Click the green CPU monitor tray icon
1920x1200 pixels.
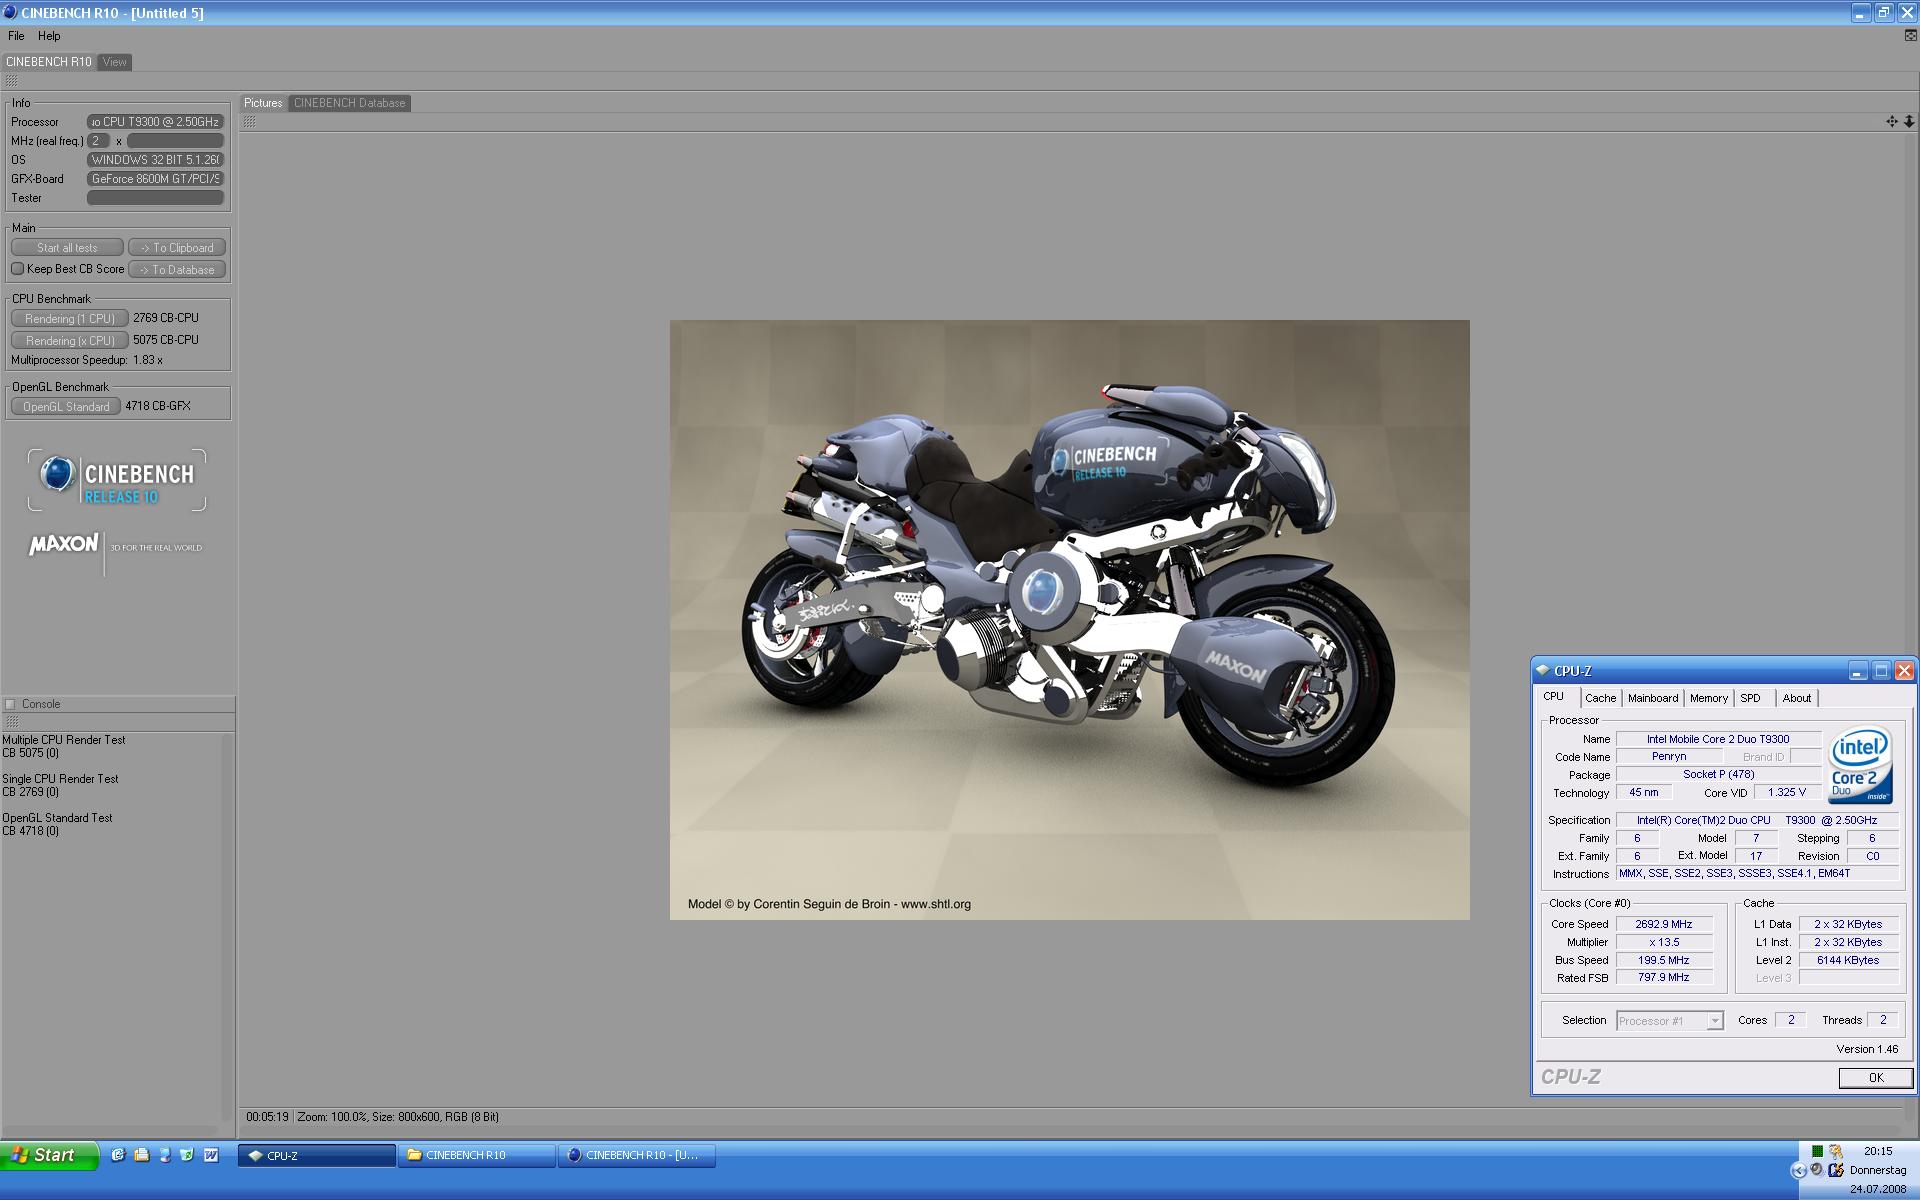click(x=1817, y=1151)
